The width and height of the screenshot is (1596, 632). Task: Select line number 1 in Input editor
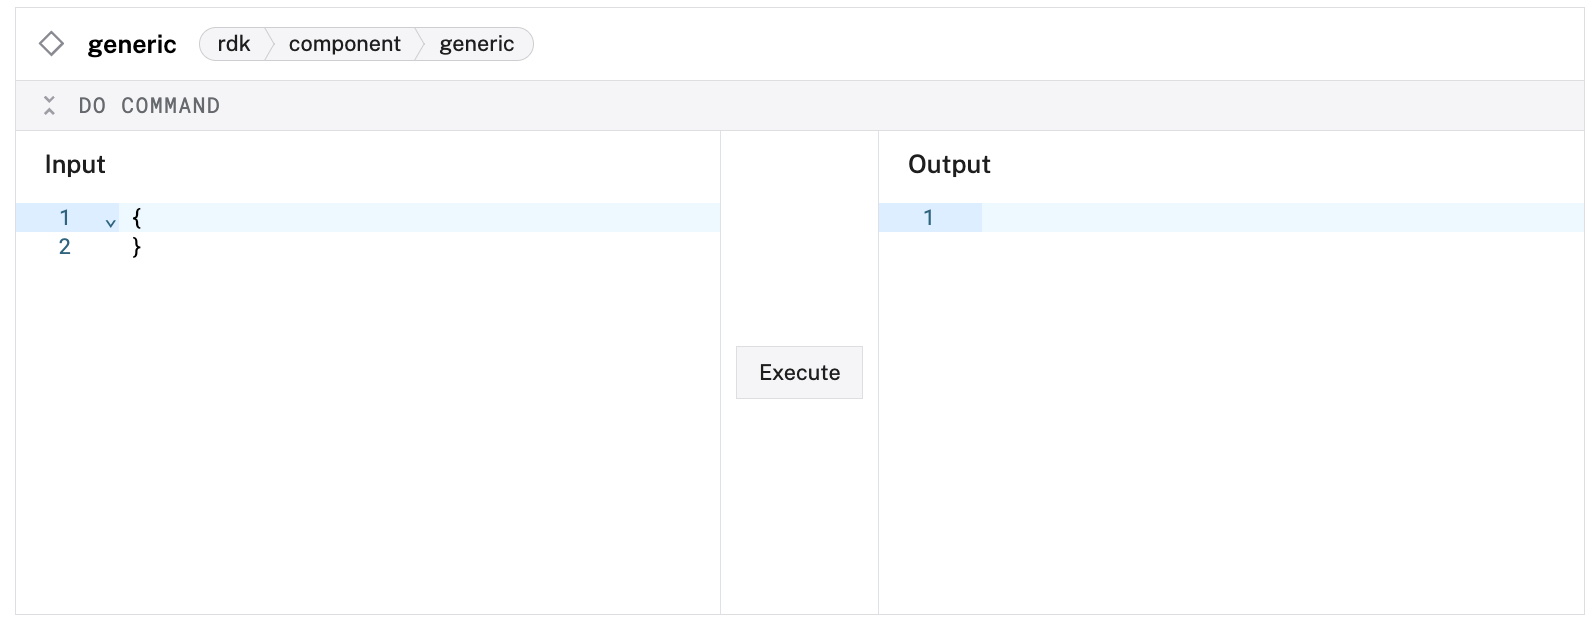(64, 218)
